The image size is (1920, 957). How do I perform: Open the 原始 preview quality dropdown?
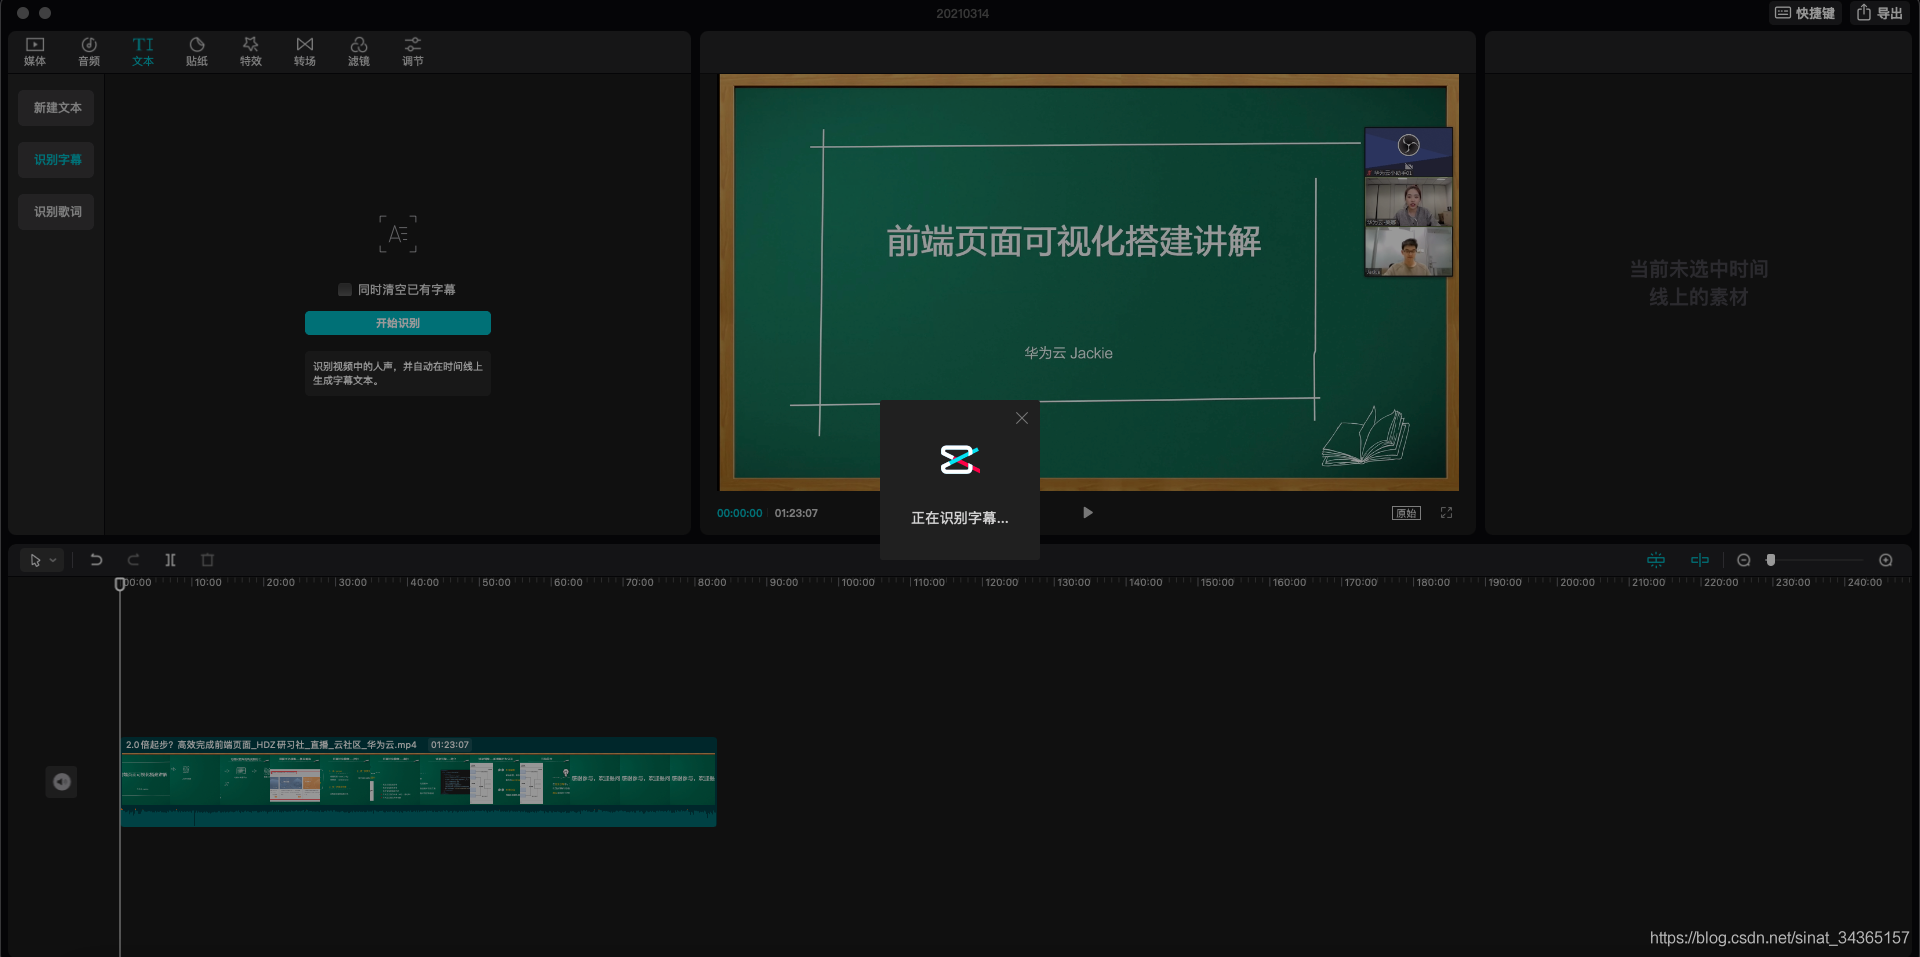click(1405, 513)
